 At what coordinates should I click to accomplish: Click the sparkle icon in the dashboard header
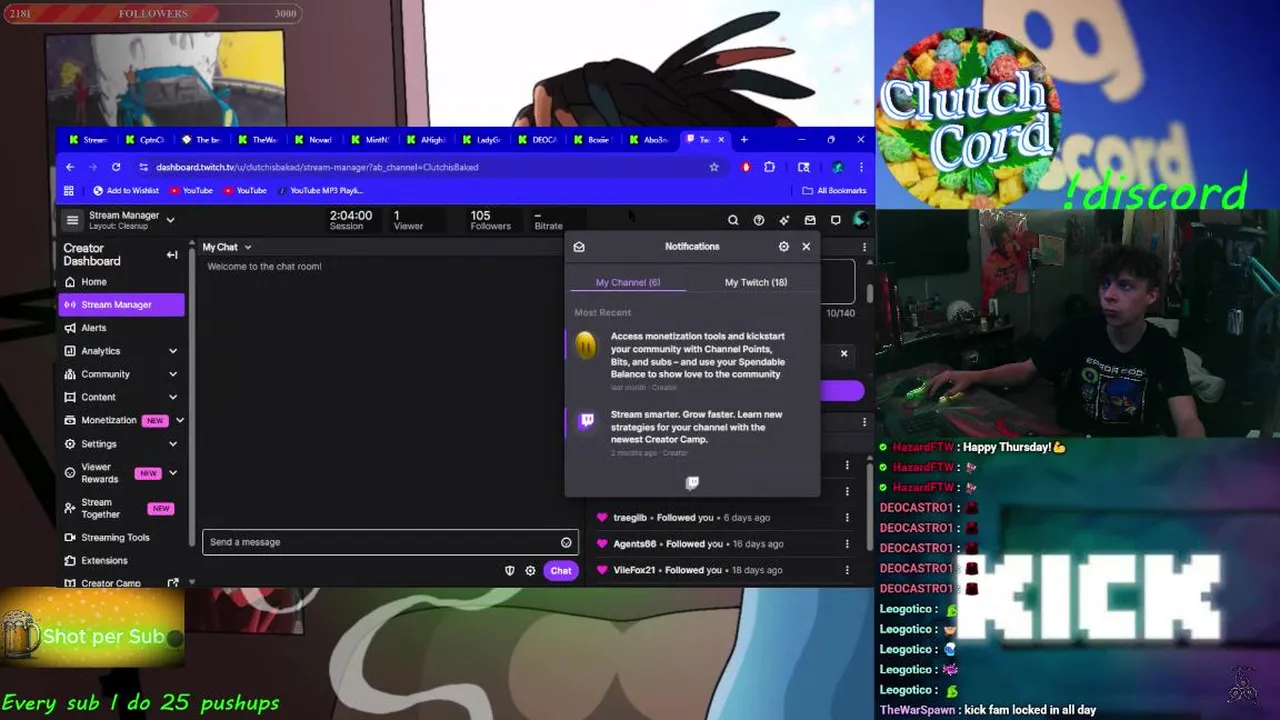pyautogui.click(x=784, y=220)
